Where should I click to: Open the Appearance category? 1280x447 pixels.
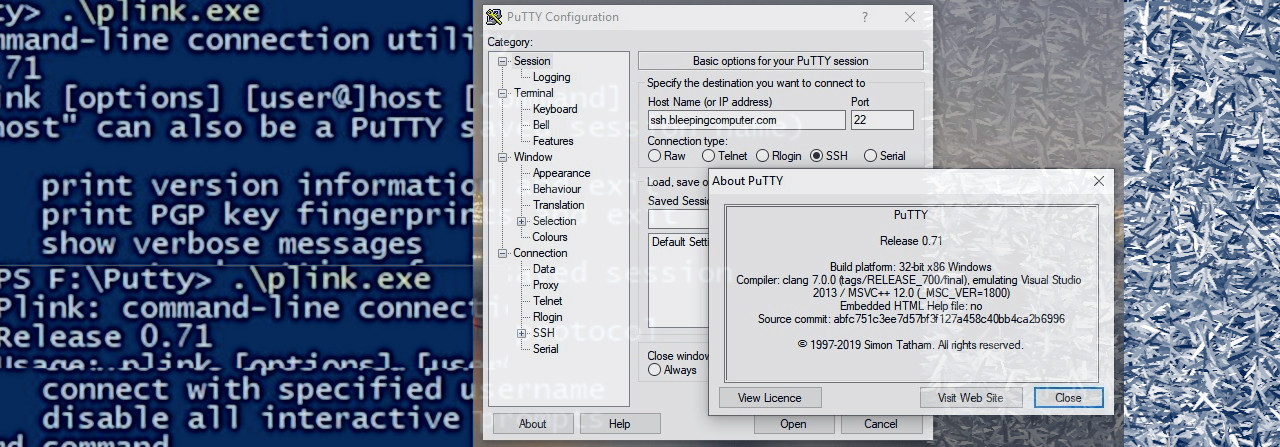(561, 173)
